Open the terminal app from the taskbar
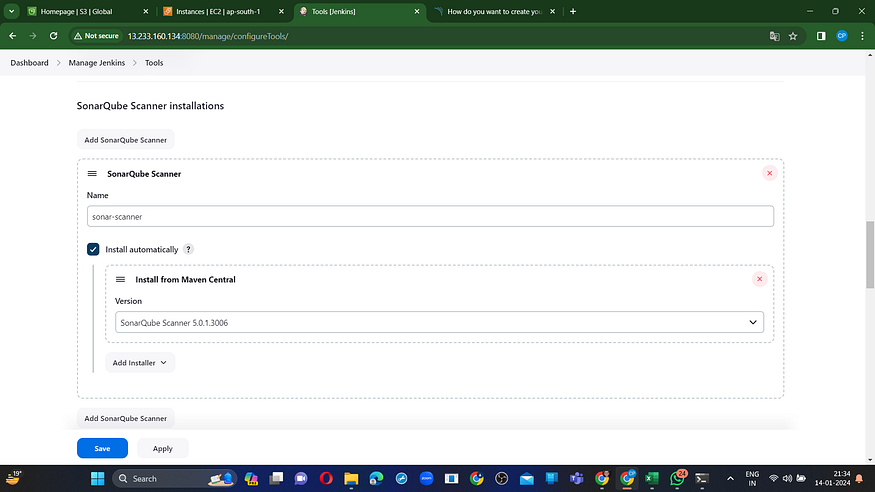The height and width of the screenshot is (492, 875). (702, 479)
